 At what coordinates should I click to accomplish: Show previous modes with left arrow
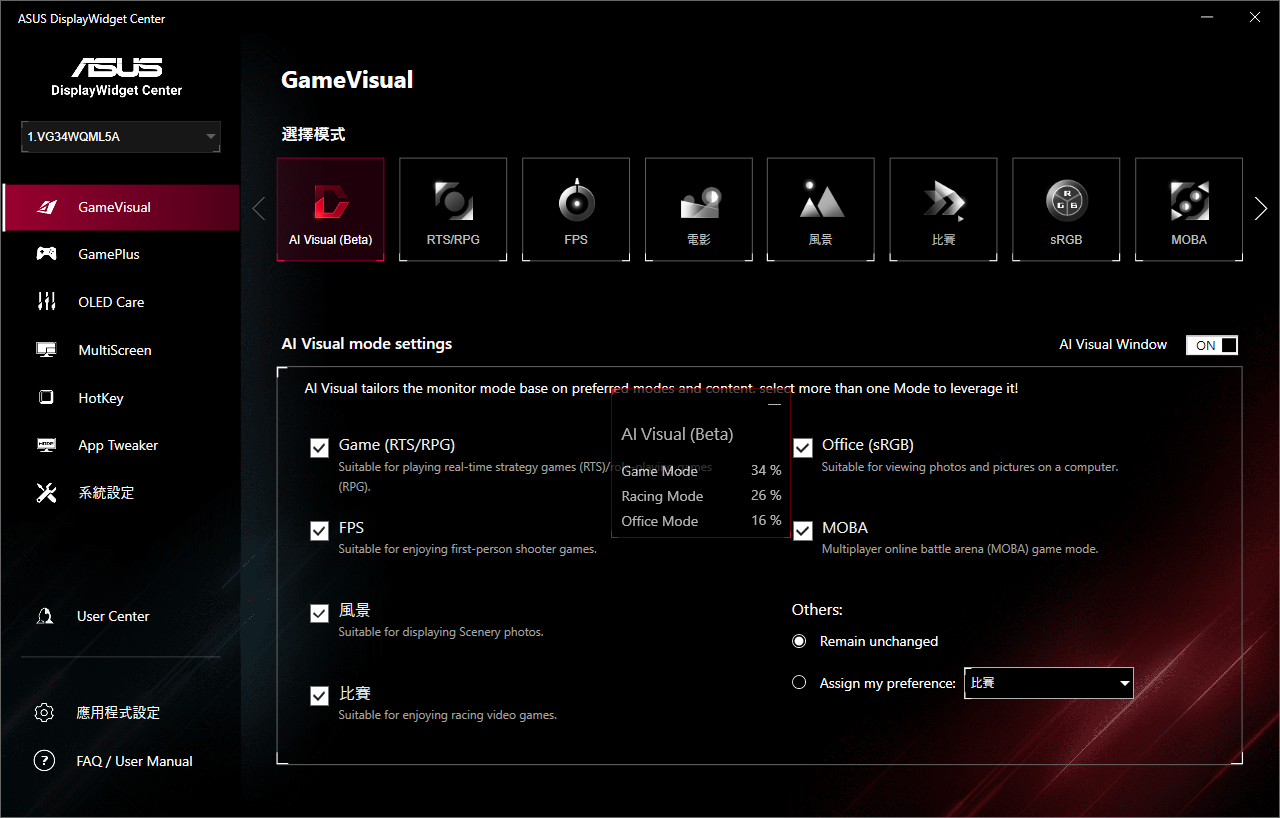click(259, 209)
